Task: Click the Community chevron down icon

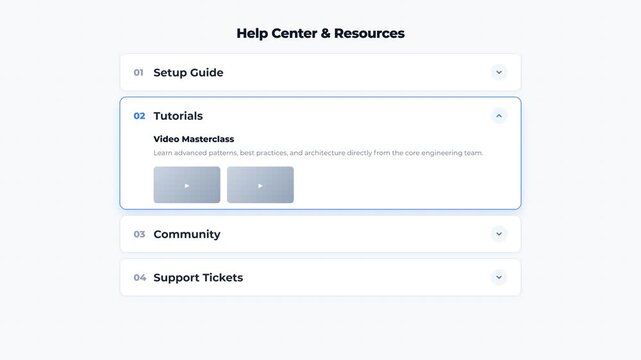Action: point(499,234)
